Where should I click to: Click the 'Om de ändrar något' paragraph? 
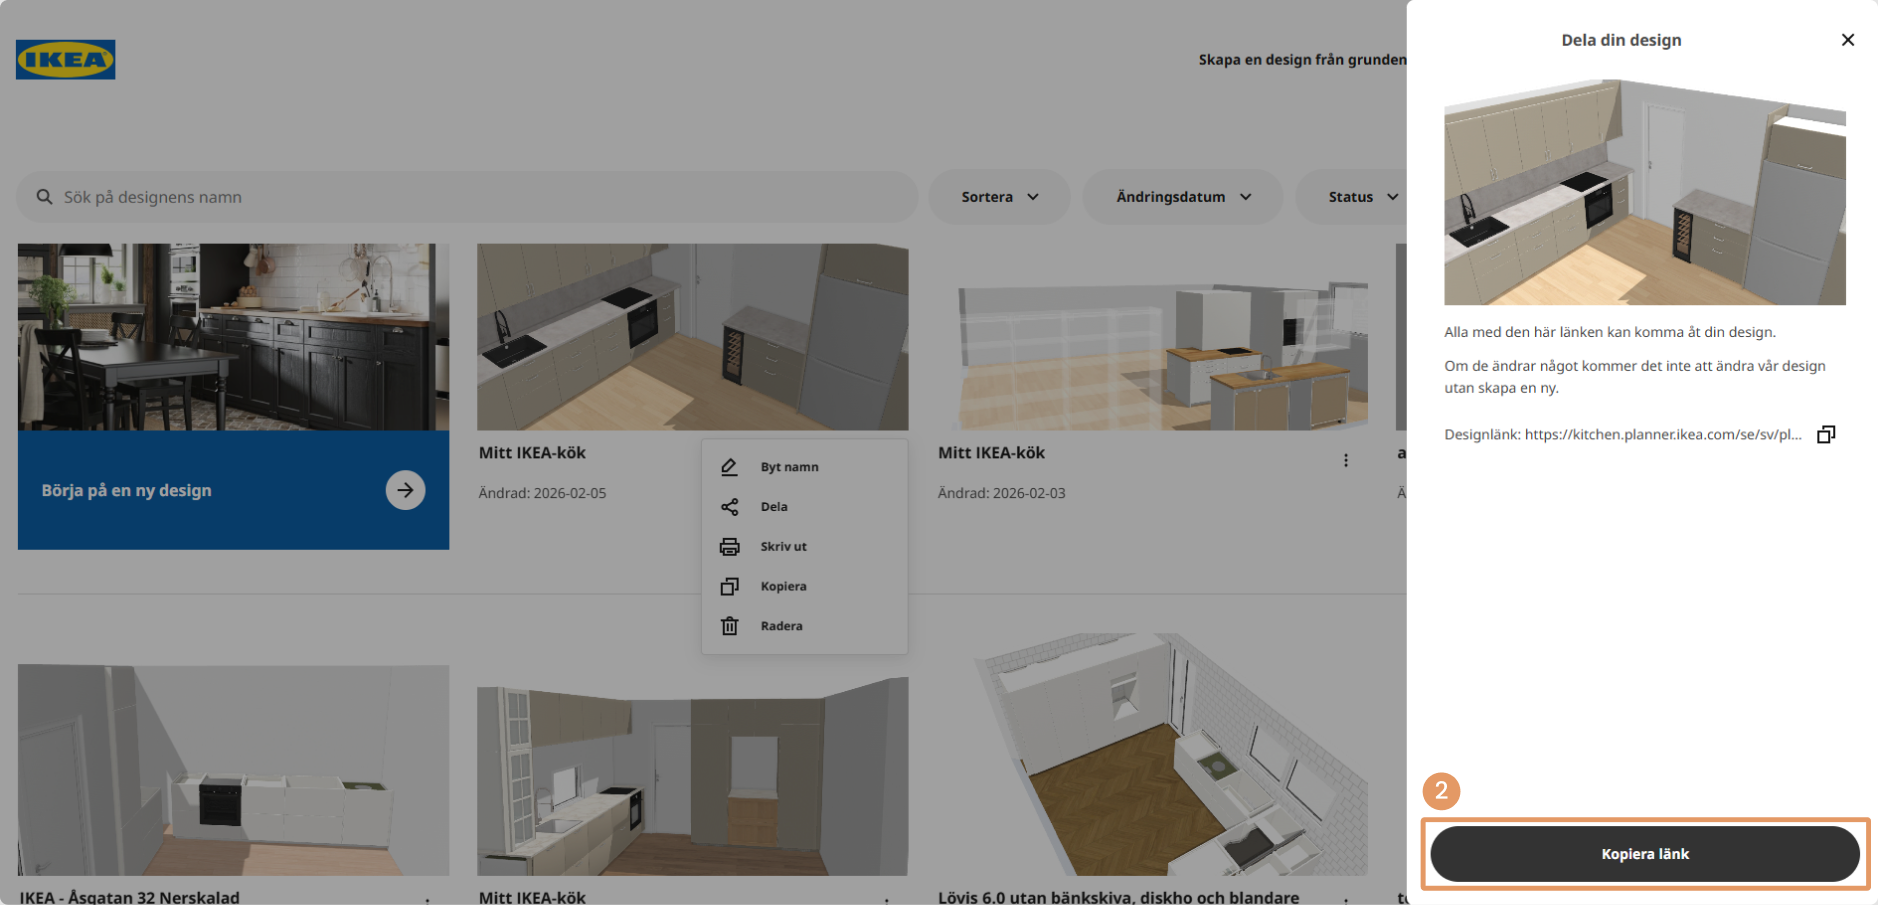pos(1635,377)
